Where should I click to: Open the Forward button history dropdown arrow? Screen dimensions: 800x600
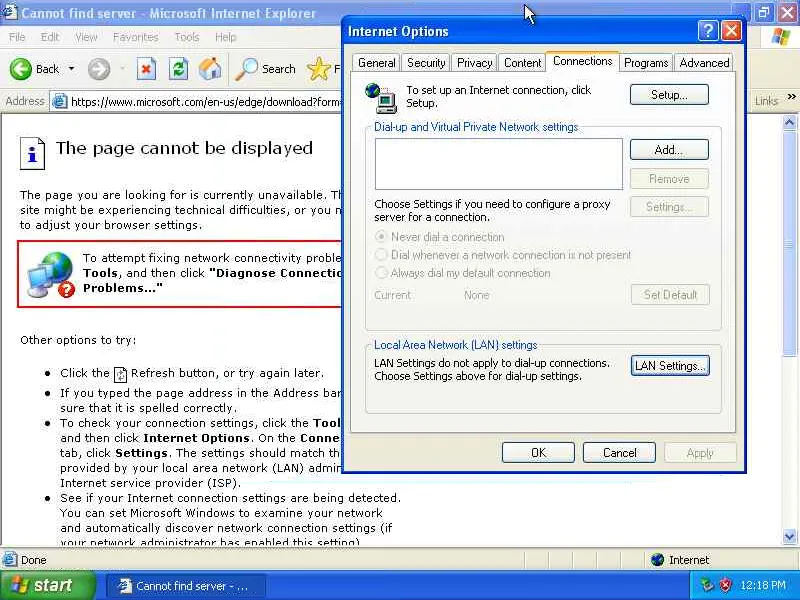click(122, 68)
